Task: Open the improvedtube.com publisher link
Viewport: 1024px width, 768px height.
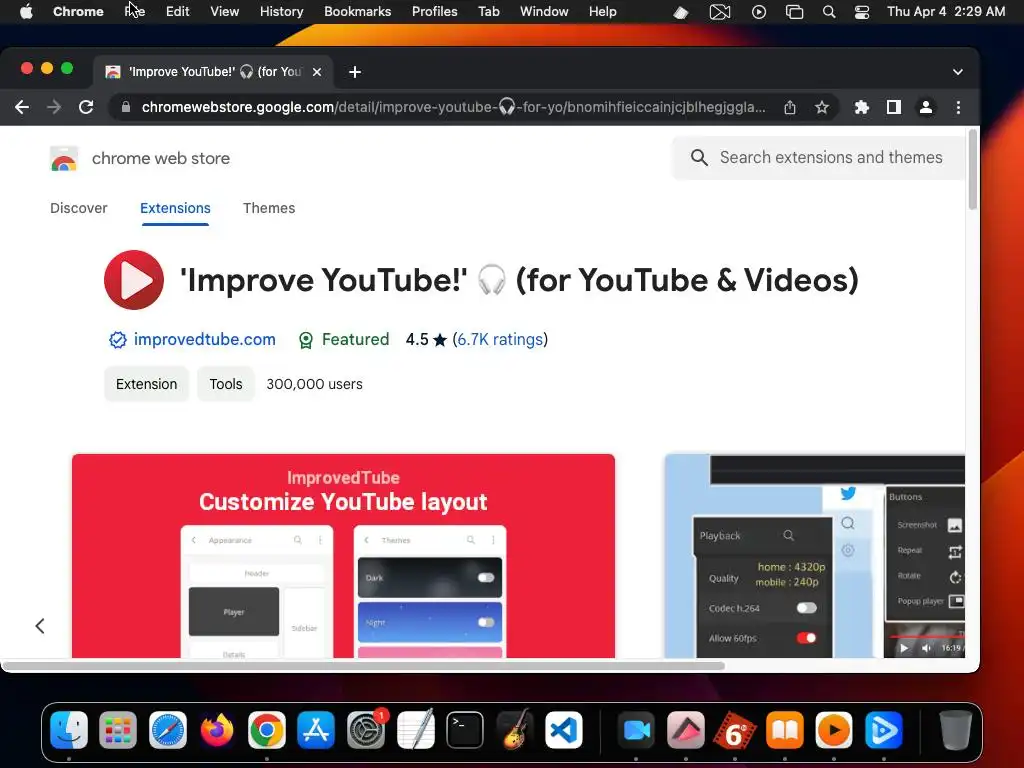Action: point(204,340)
